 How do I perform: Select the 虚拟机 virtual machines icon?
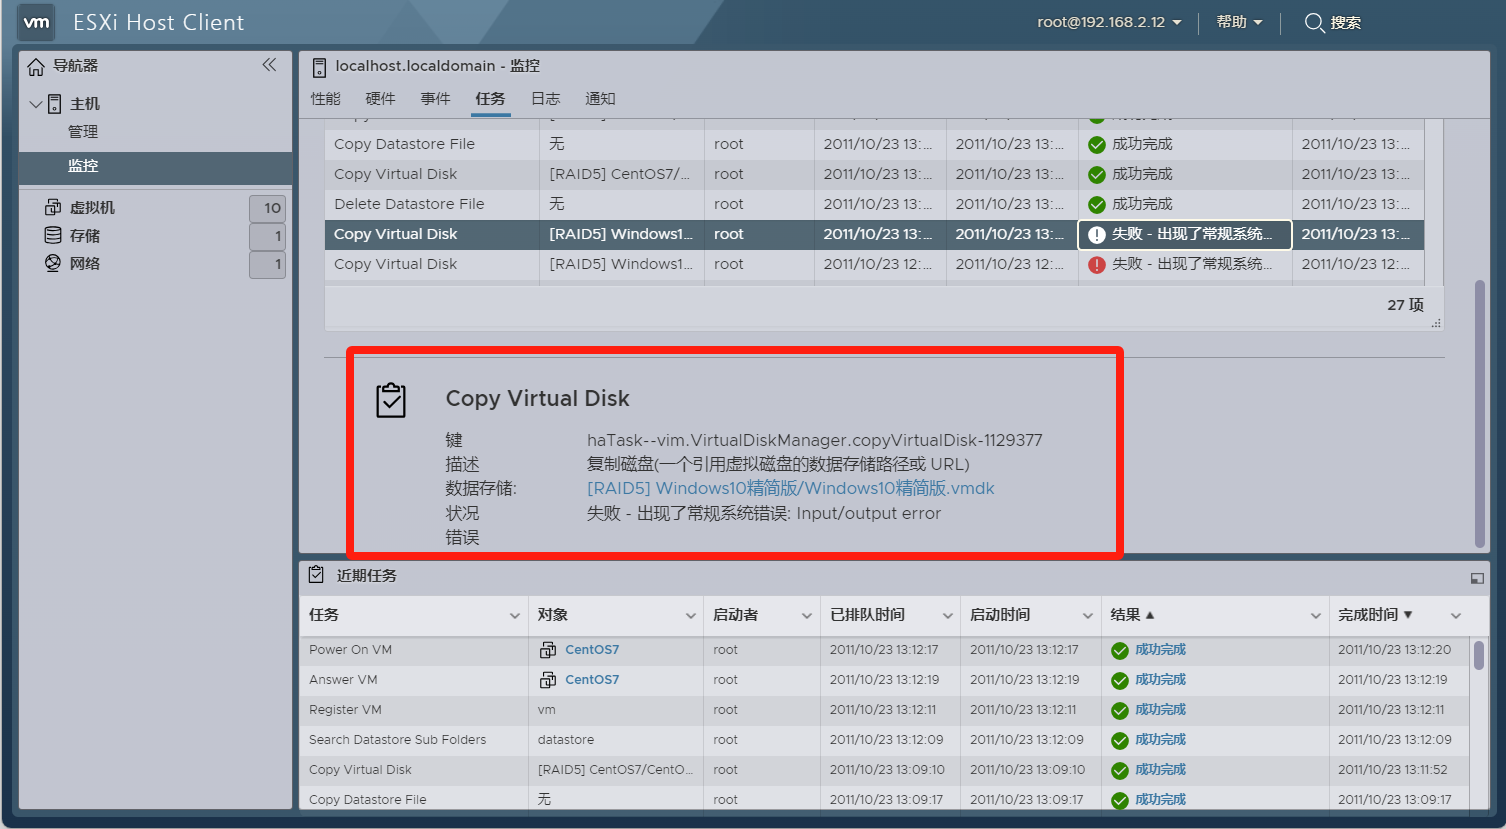tap(53, 207)
